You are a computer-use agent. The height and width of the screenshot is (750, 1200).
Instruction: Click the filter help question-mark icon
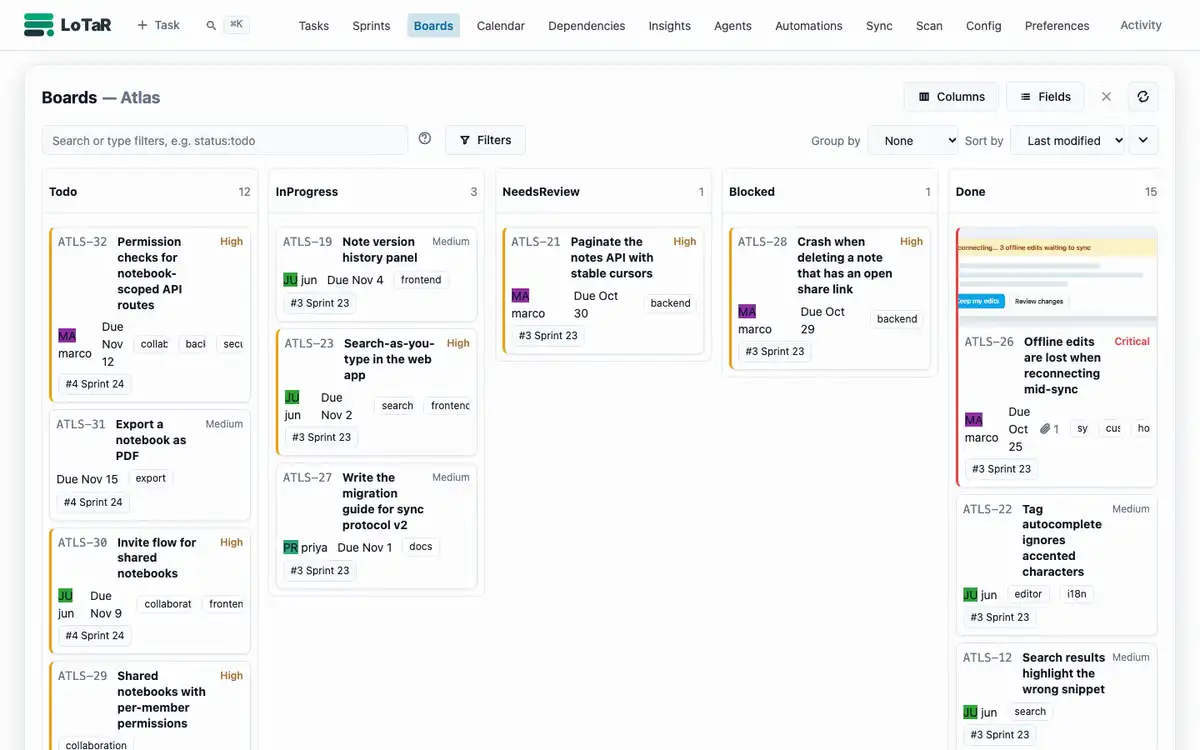(x=425, y=139)
